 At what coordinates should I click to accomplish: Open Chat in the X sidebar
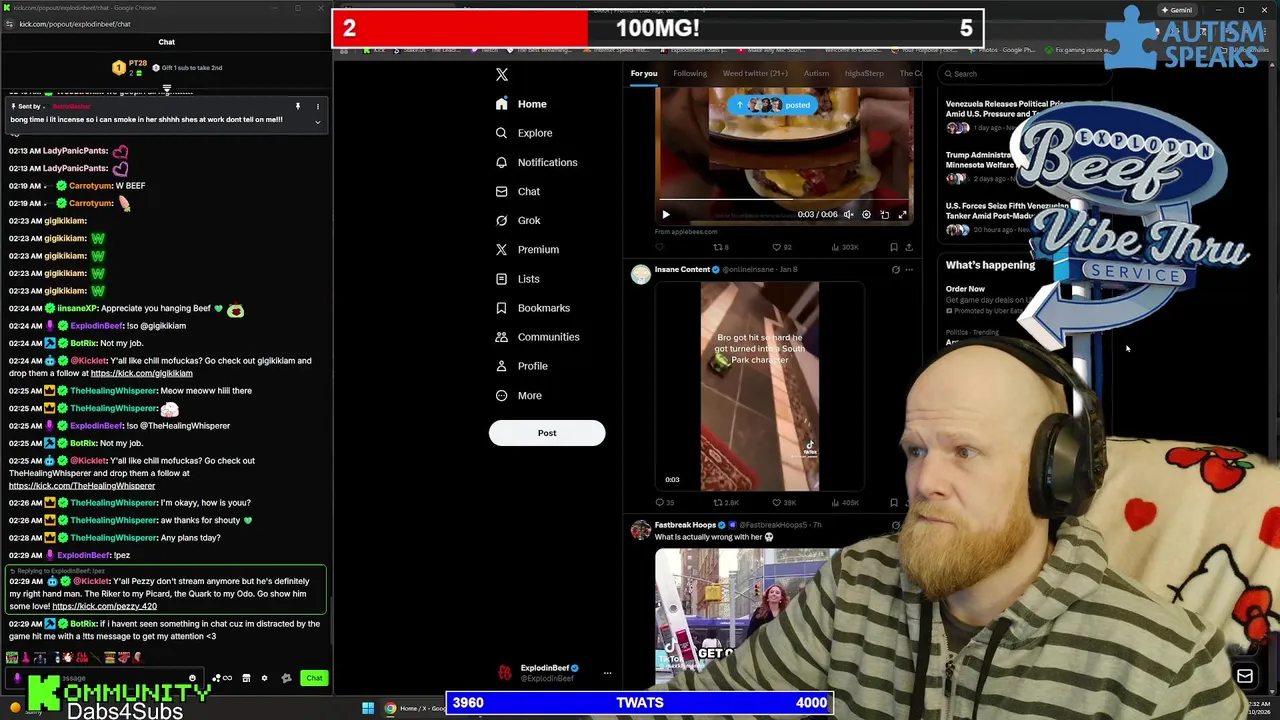pos(518,191)
